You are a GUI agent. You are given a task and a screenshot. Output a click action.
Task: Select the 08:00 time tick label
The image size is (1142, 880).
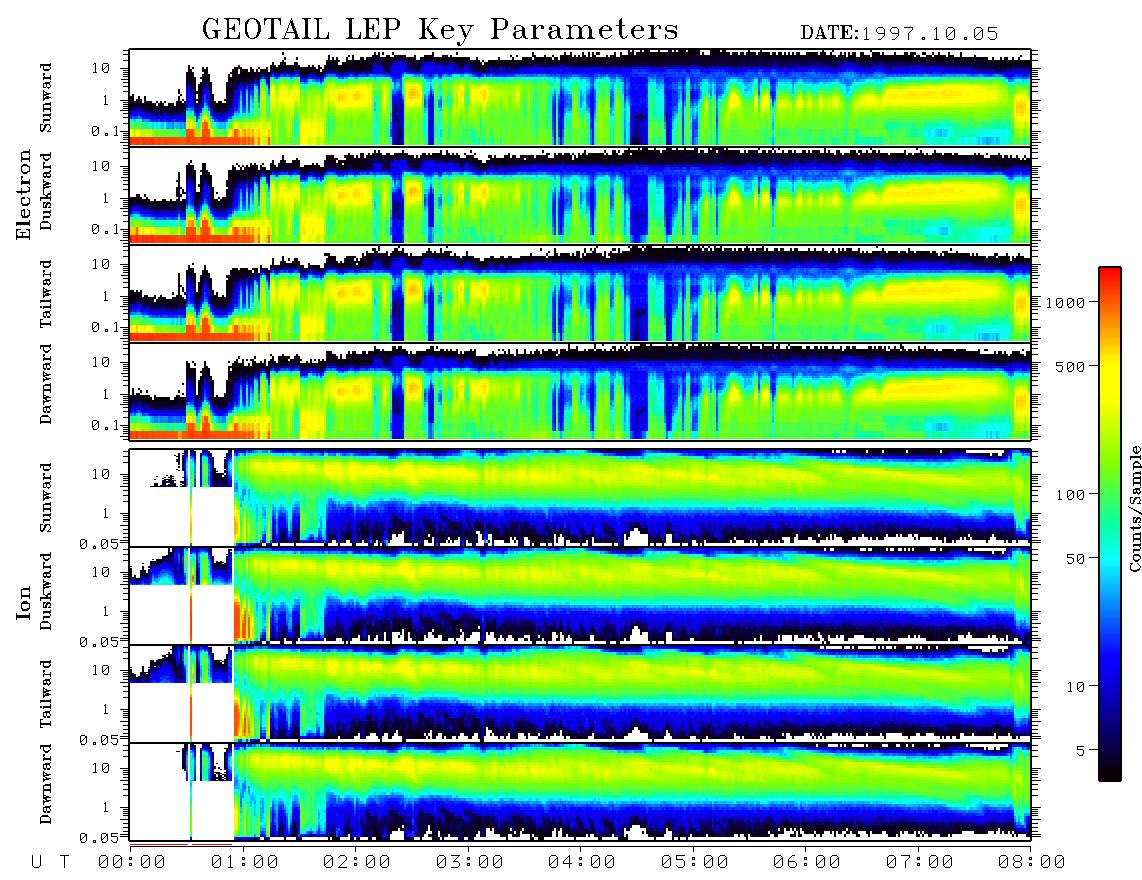tap(1032, 862)
